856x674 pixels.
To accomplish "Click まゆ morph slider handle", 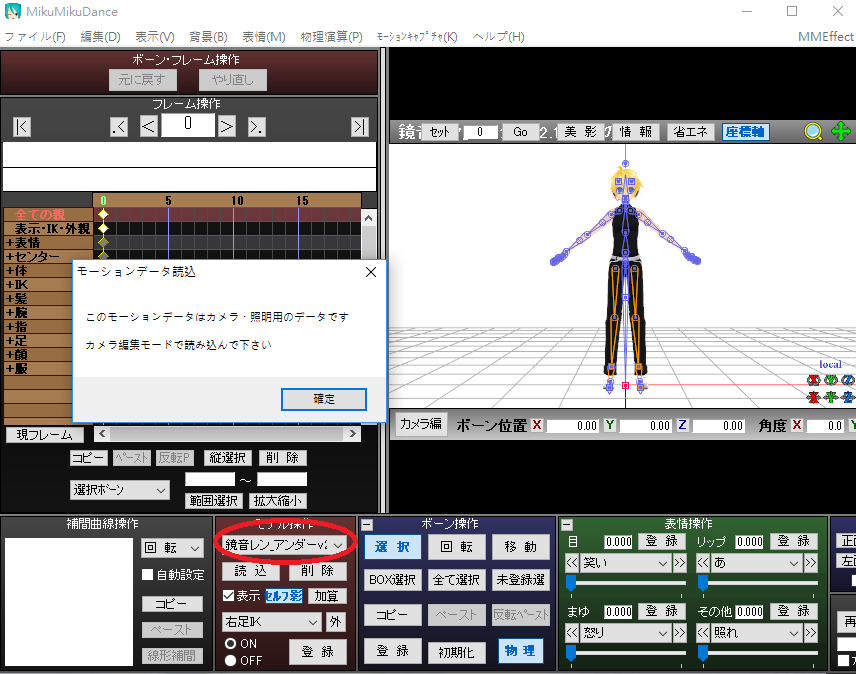I will (x=571, y=653).
